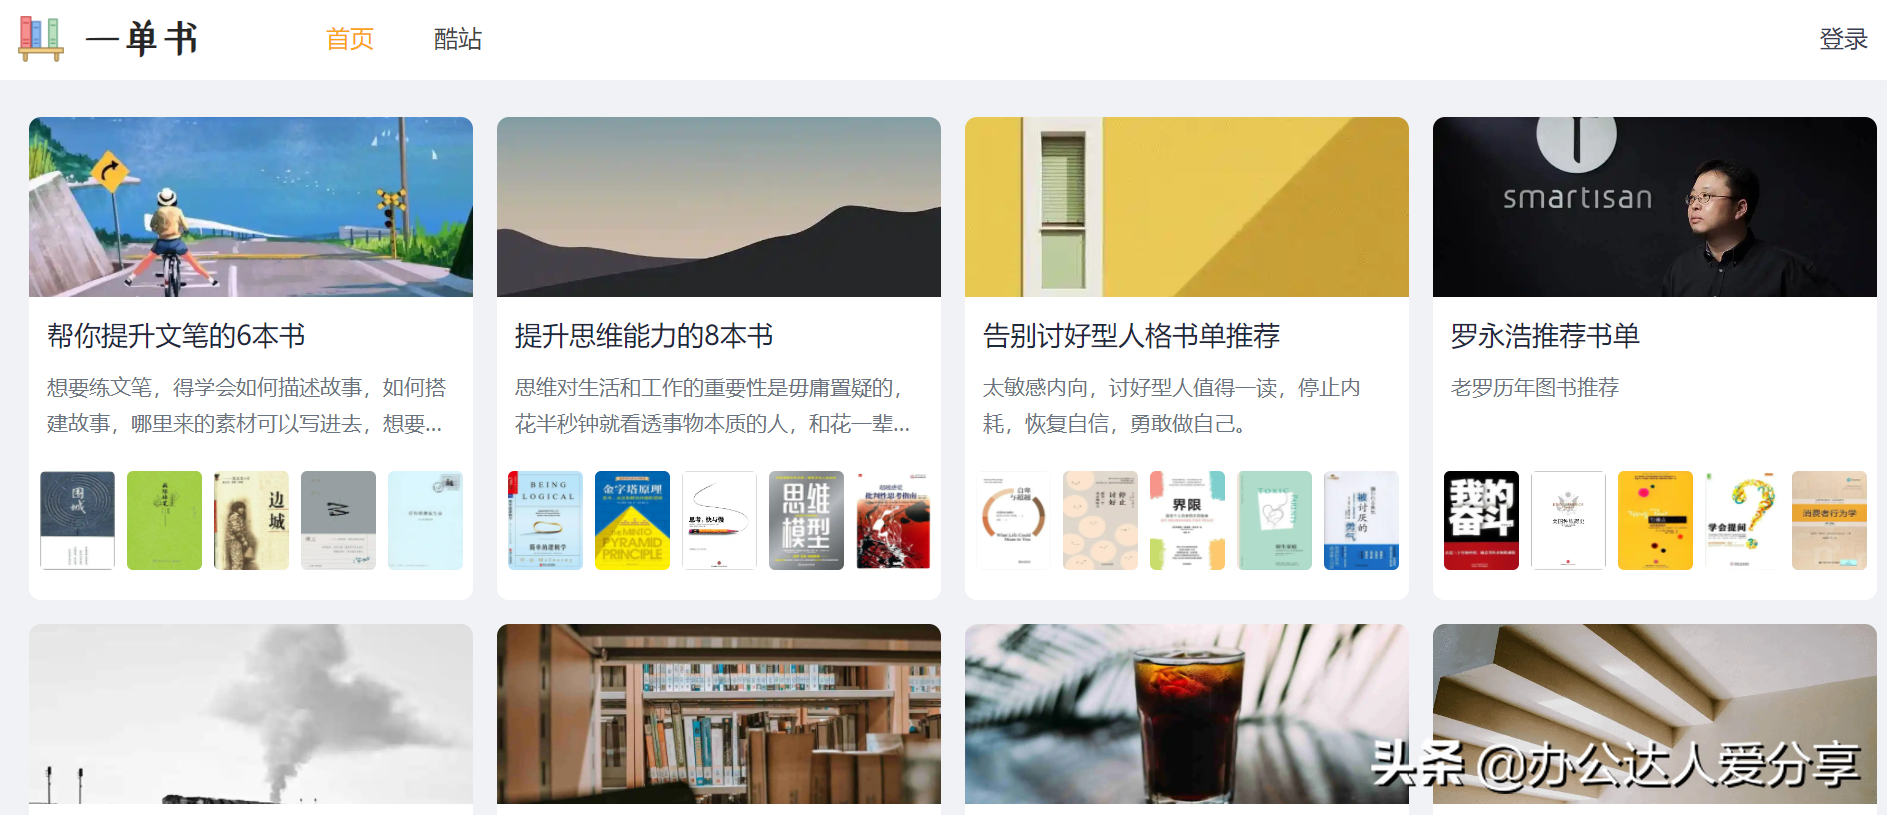Switch to the 酷站 tab
The image size is (1887, 815).
click(458, 39)
